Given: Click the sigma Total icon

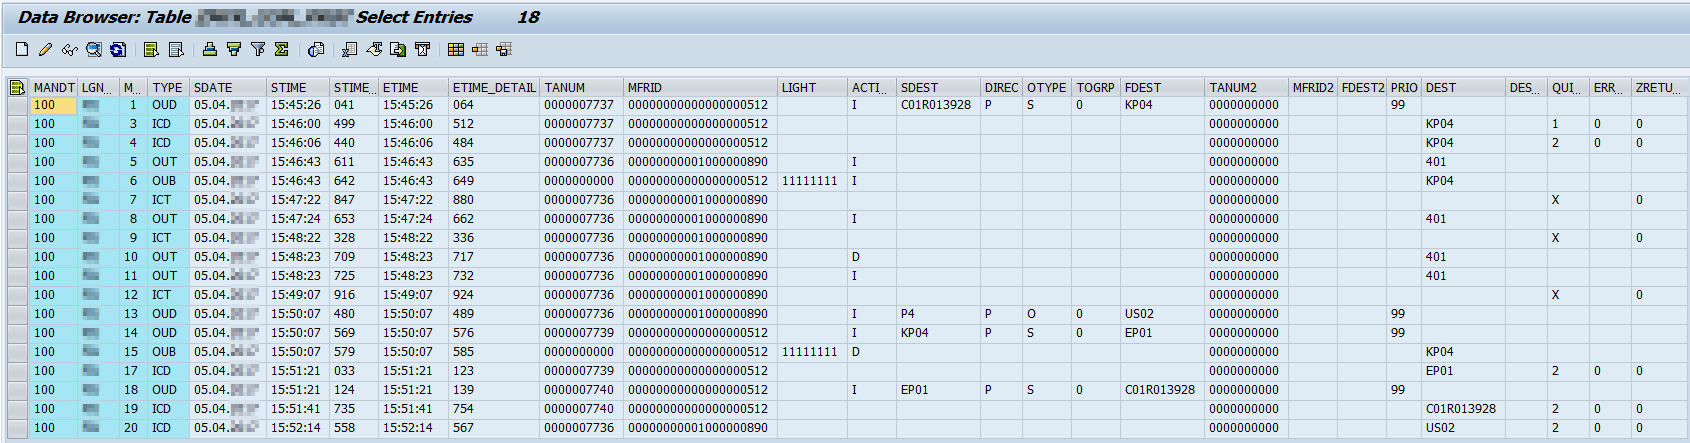Looking at the screenshot, I should point(282,49).
